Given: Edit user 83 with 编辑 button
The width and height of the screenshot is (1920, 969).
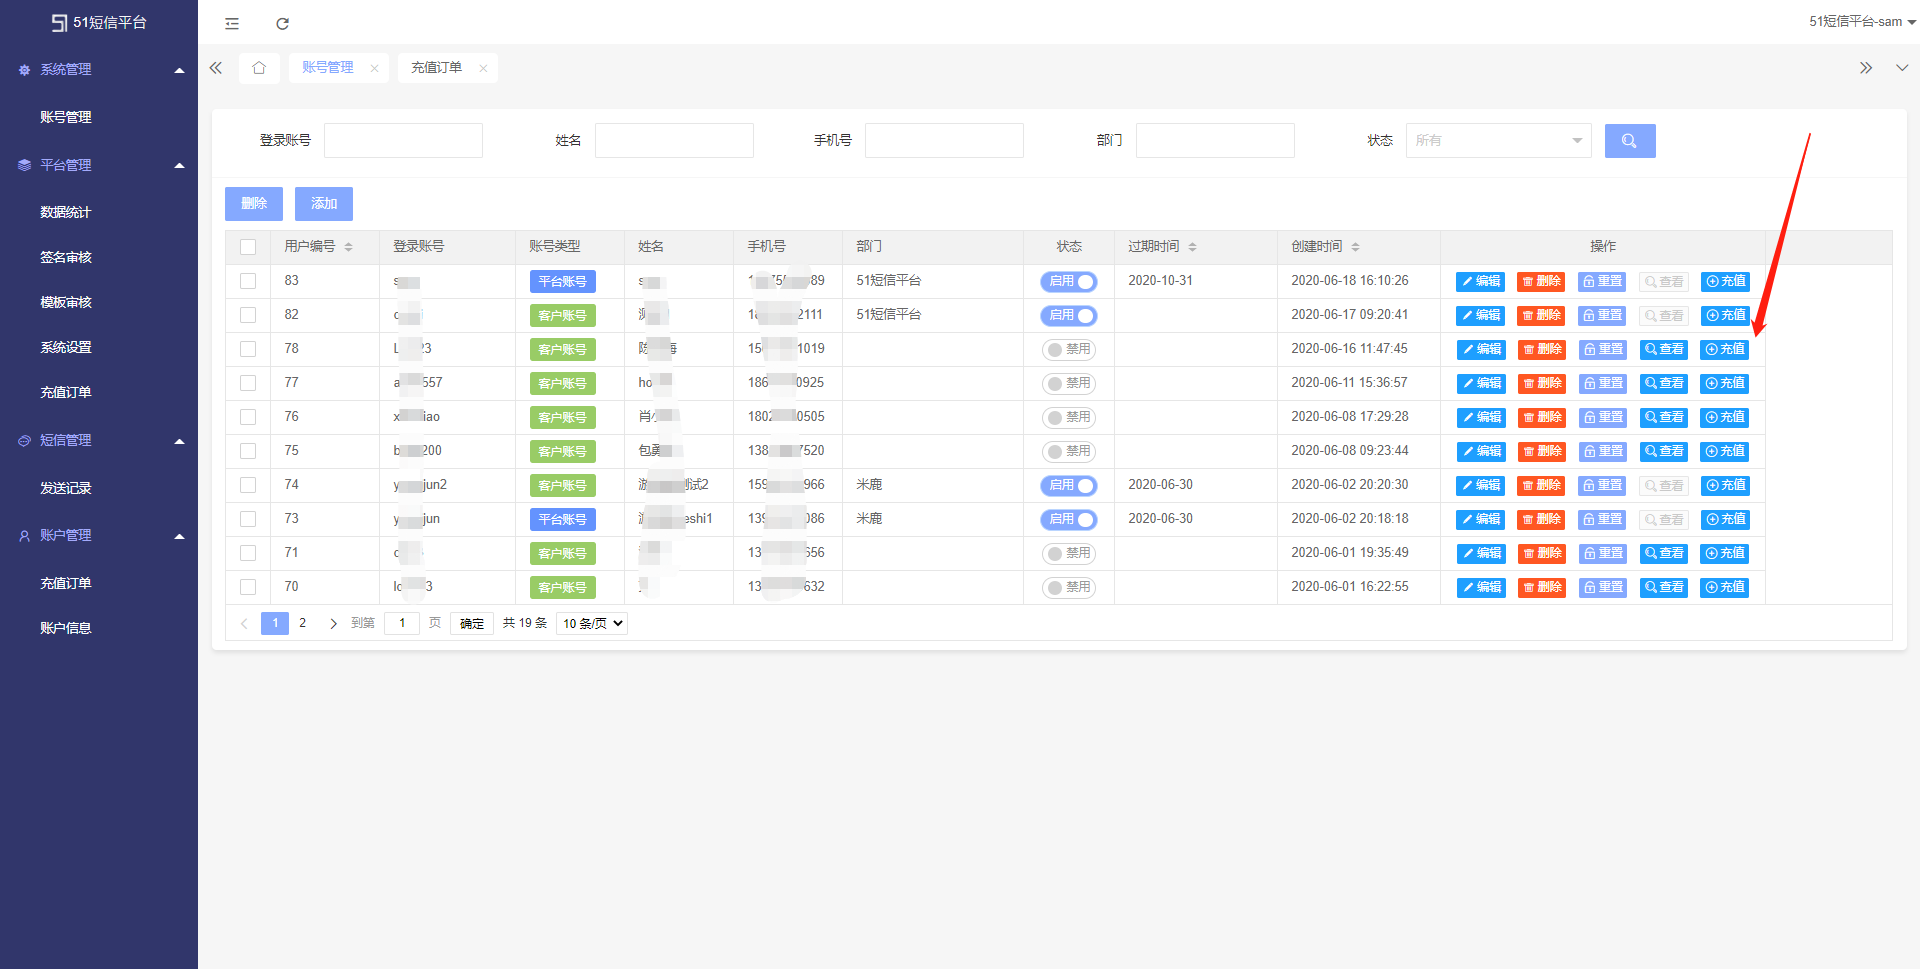Looking at the screenshot, I should pyautogui.click(x=1480, y=282).
